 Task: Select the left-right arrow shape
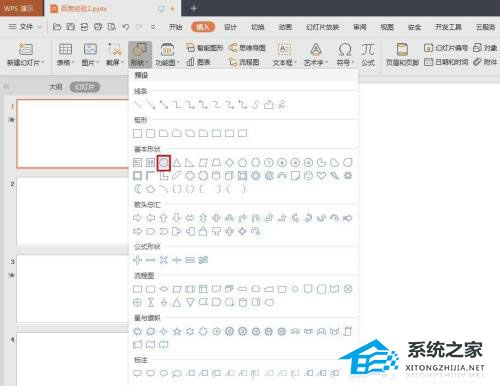190,218
